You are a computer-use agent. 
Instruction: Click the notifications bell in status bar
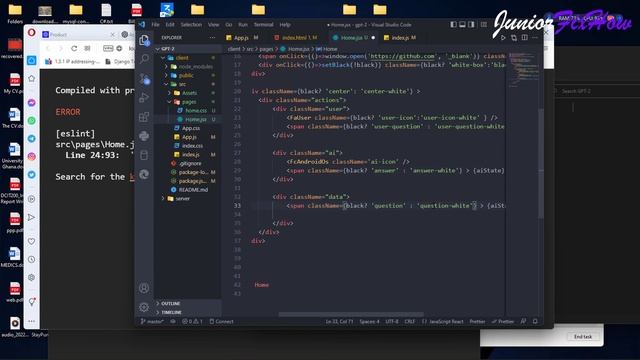pyautogui.click(x=535, y=322)
